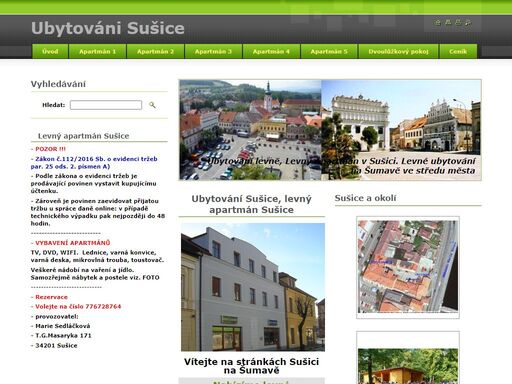Screen dimensions: 512x384
Task: Focus the Hledat search input field
Action: (106, 105)
